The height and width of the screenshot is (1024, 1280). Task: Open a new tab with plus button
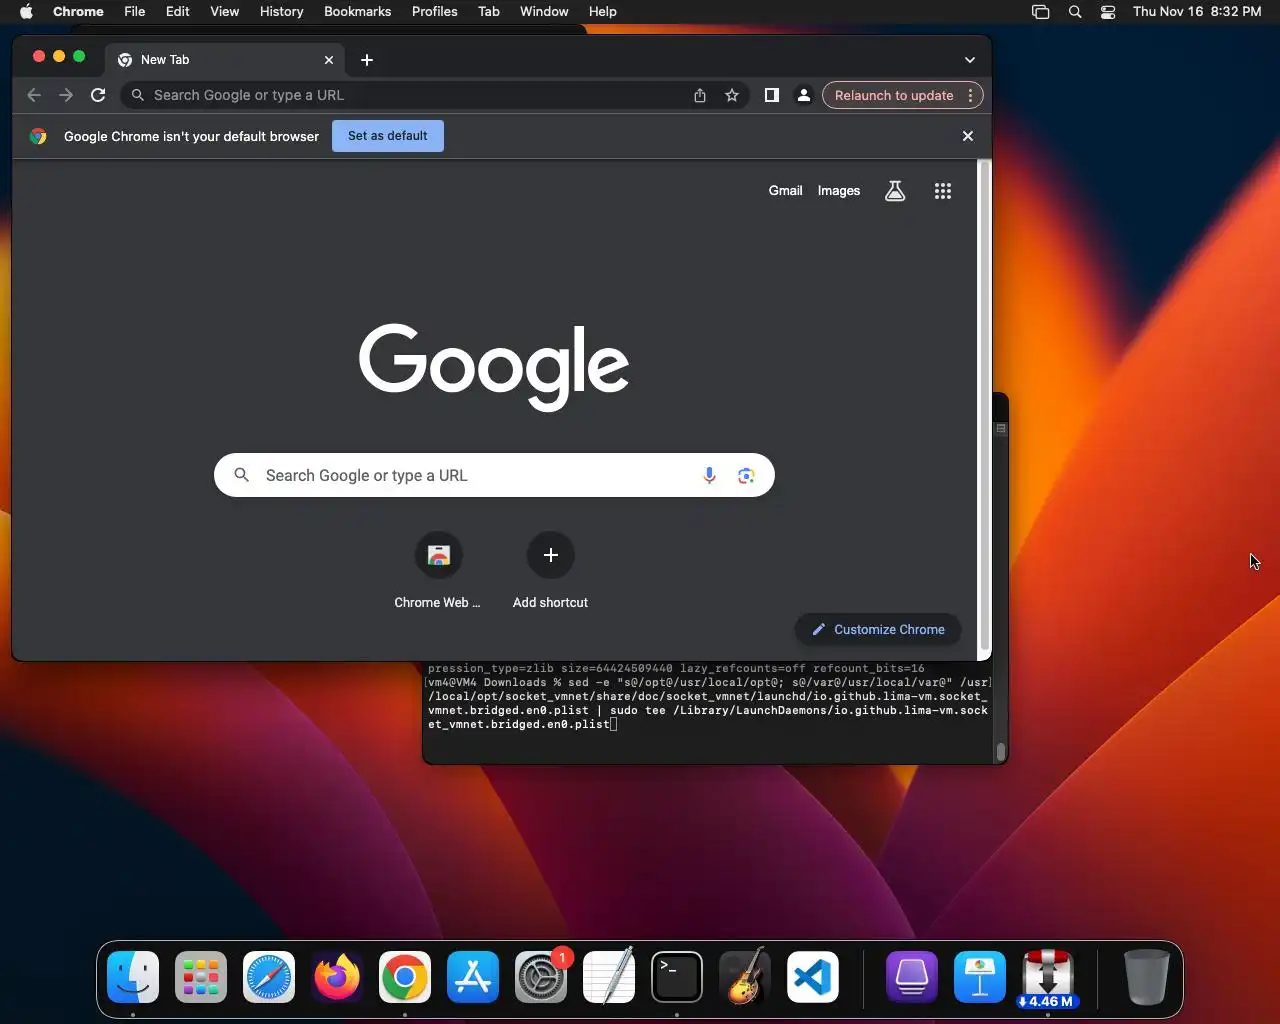pos(367,60)
